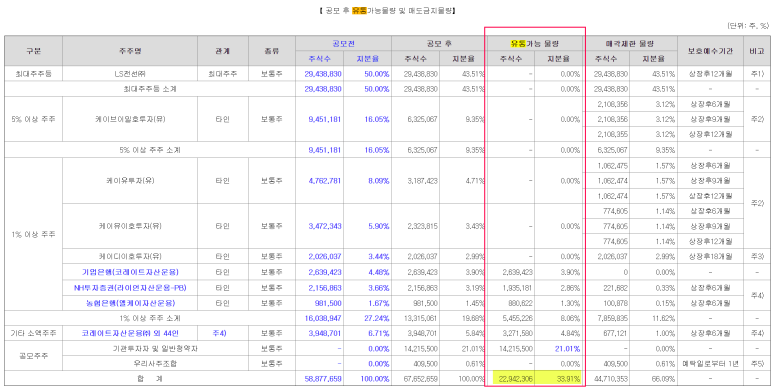Select the 주5) note cell
773x389 pixels.
[756, 364]
